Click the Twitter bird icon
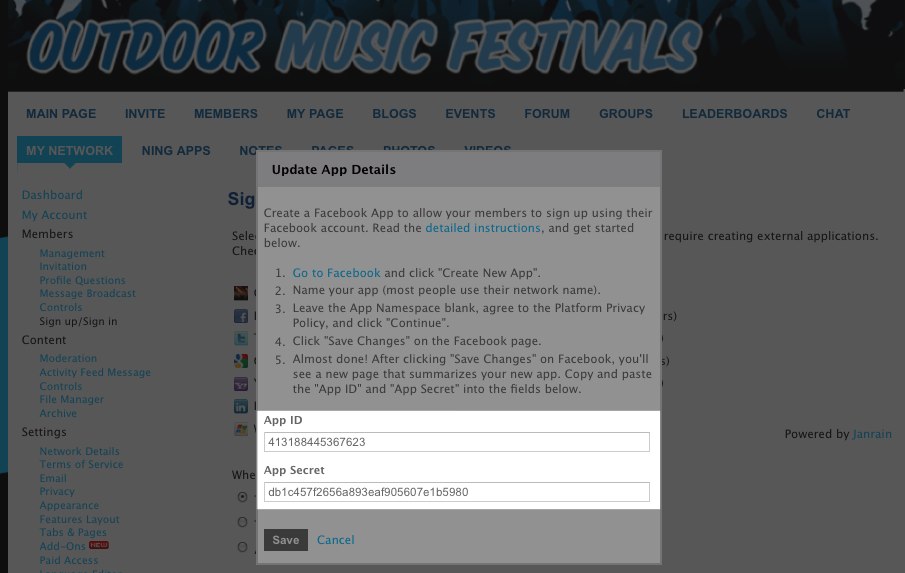 [x=241, y=339]
